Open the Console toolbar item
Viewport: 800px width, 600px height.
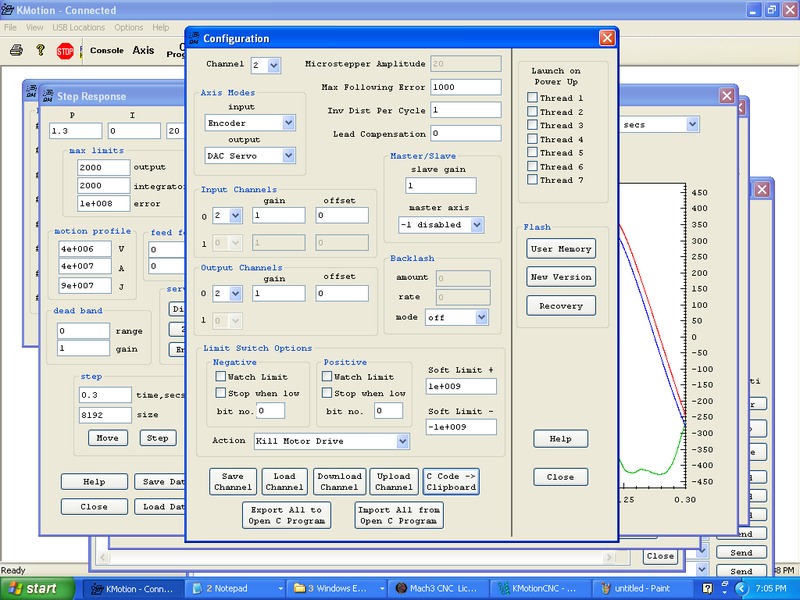pos(107,50)
